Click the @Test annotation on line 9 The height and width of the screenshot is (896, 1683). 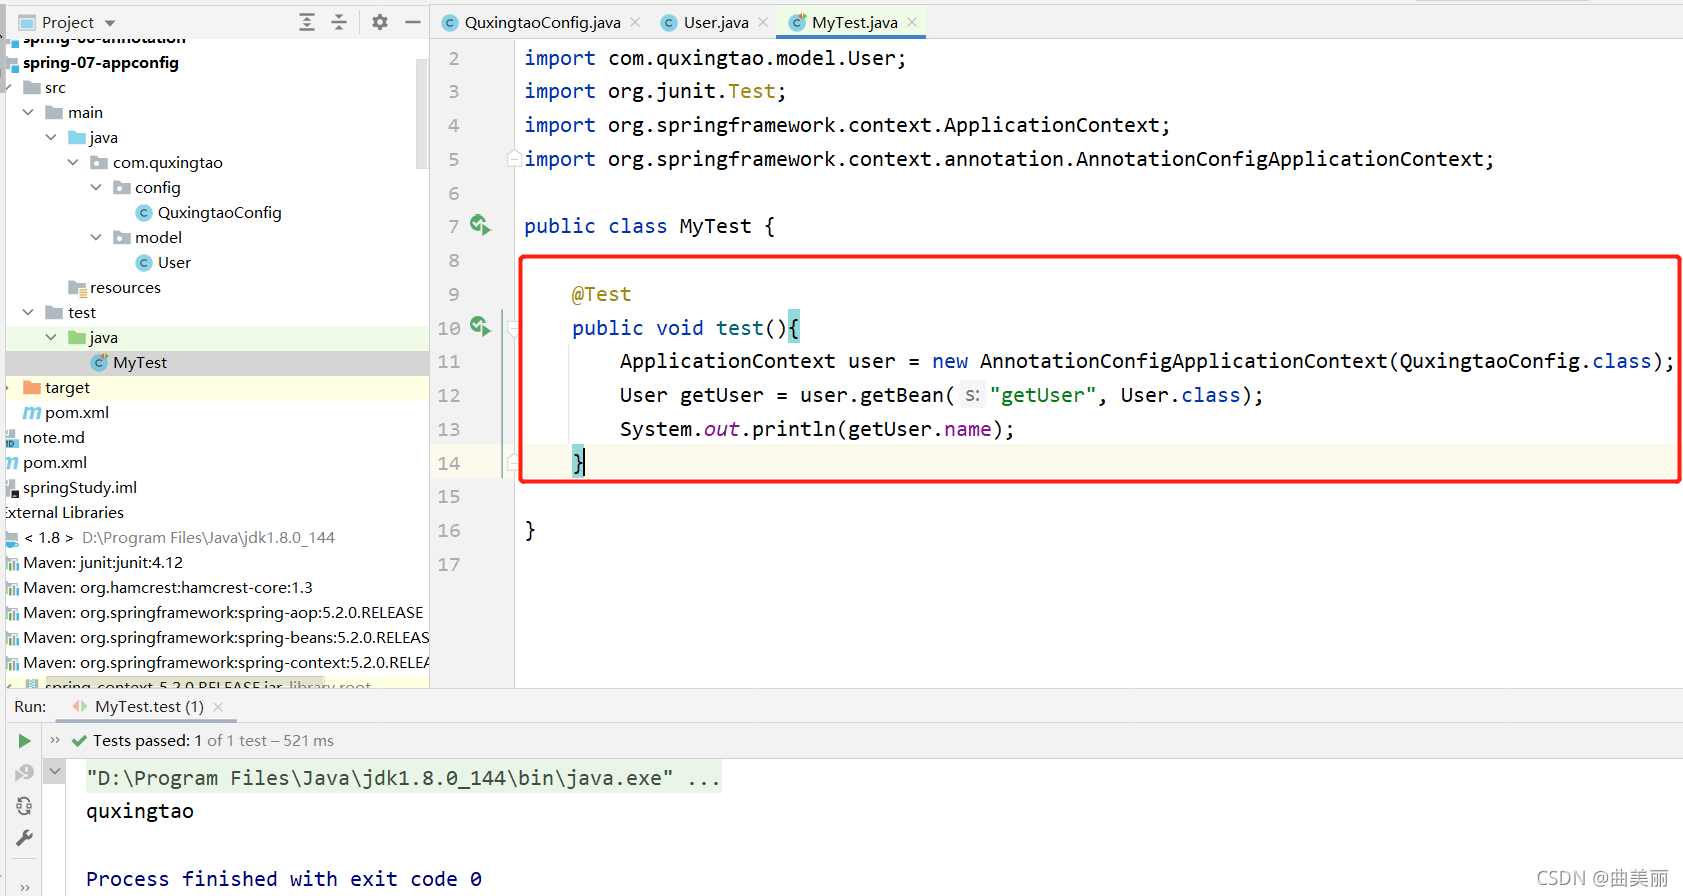tap(601, 294)
